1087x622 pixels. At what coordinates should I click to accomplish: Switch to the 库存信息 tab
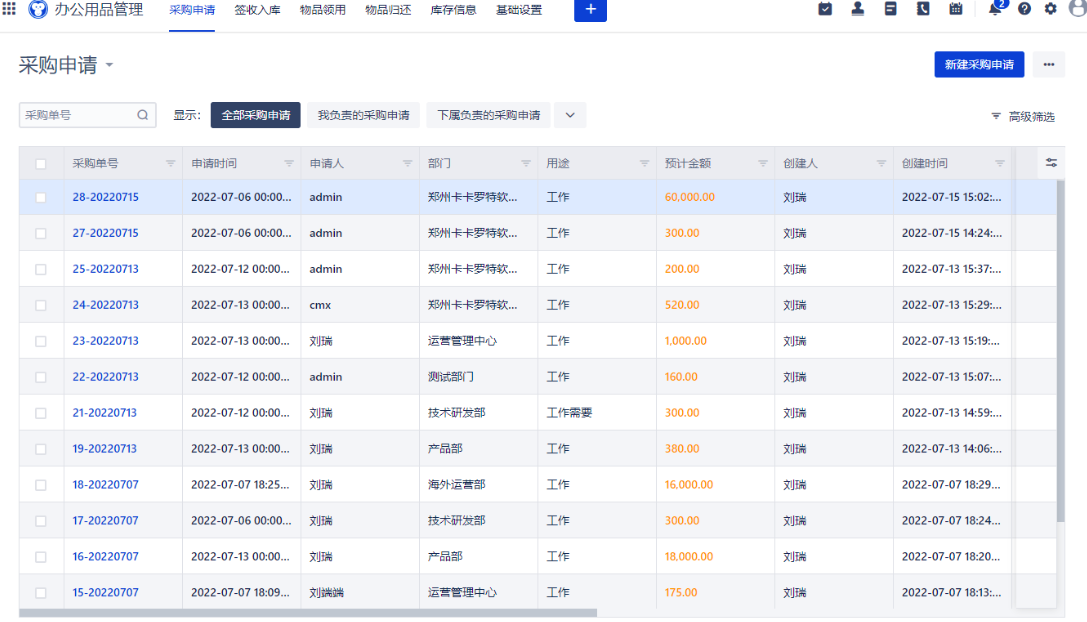[x=453, y=10]
